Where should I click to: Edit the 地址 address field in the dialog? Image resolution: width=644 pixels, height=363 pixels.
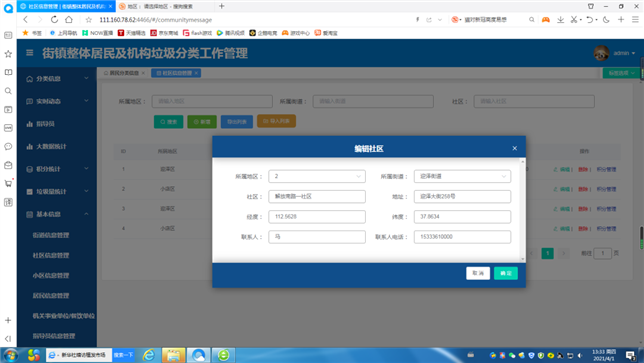[462, 196]
